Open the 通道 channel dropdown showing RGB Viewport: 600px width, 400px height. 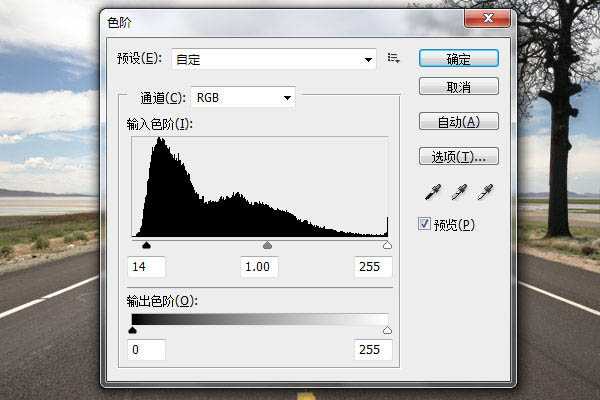[x=243, y=98]
